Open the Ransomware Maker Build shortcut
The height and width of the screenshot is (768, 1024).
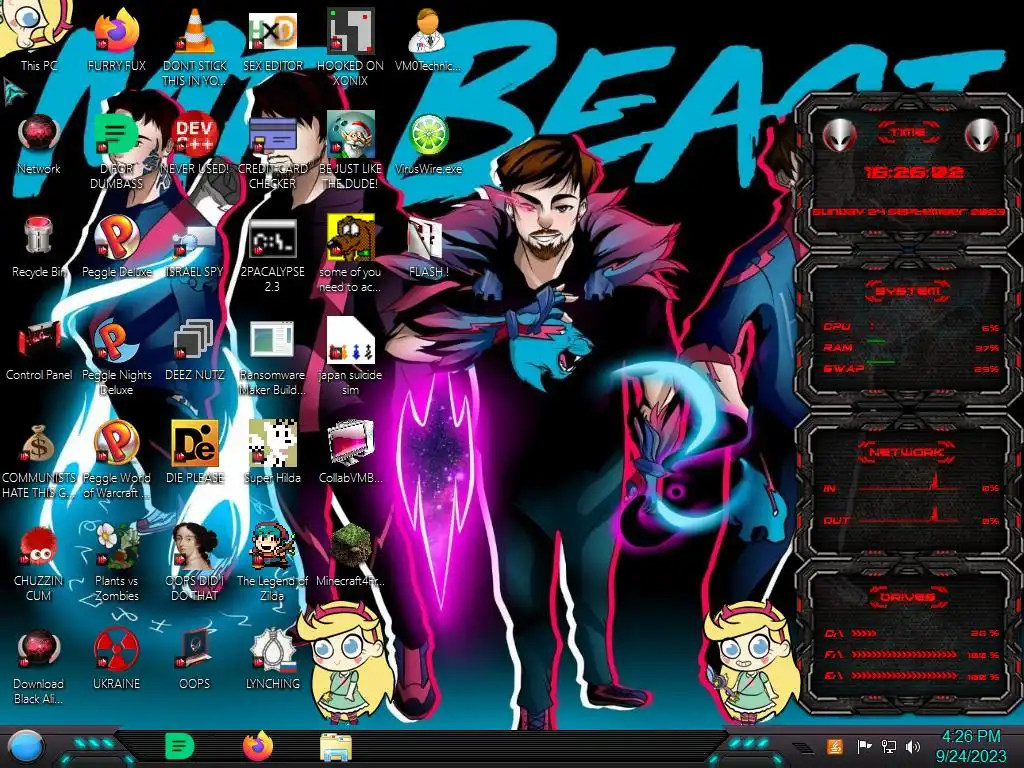(272, 340)
